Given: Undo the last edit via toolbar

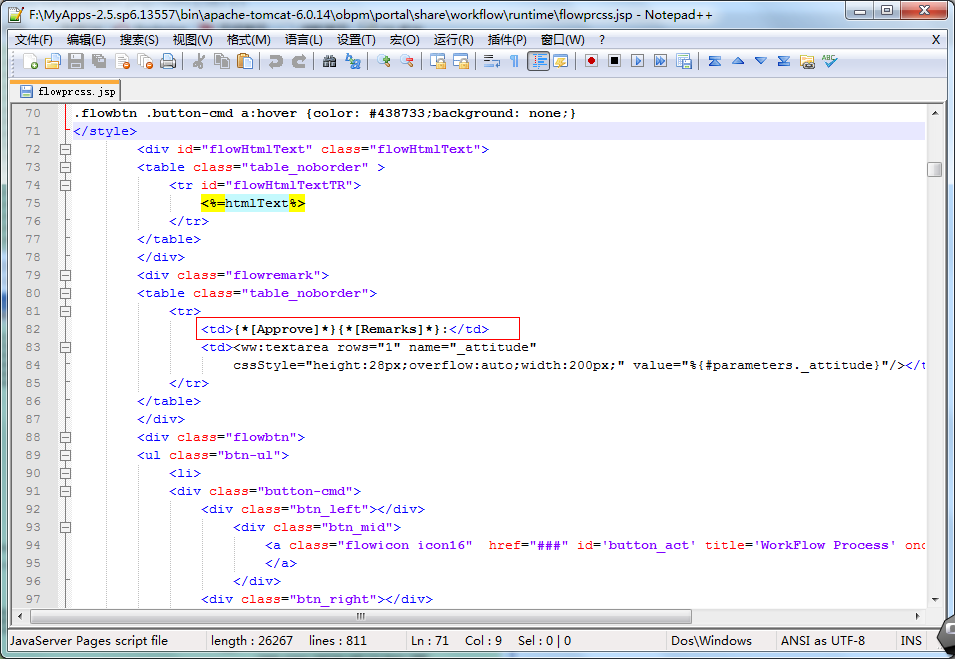Looking at the screenshot, I should tap(275, 61).
